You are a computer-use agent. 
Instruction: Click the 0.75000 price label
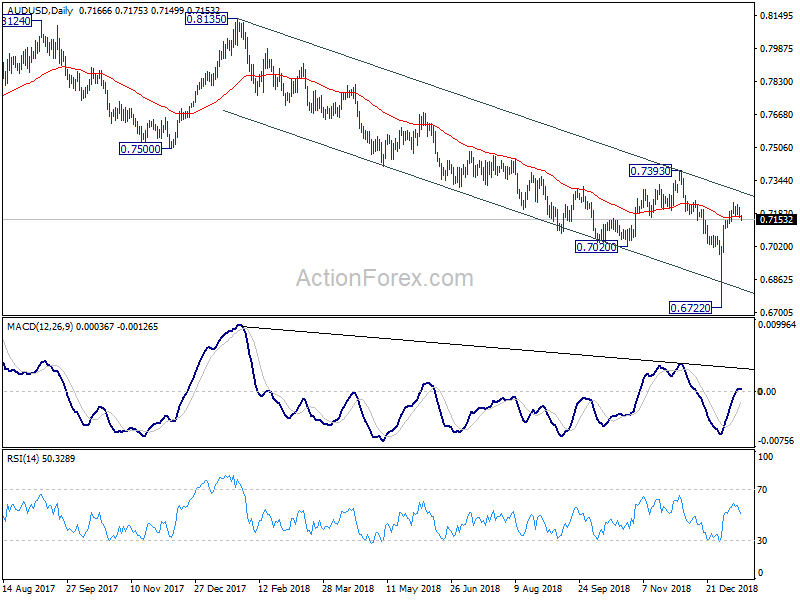(140, 149)
